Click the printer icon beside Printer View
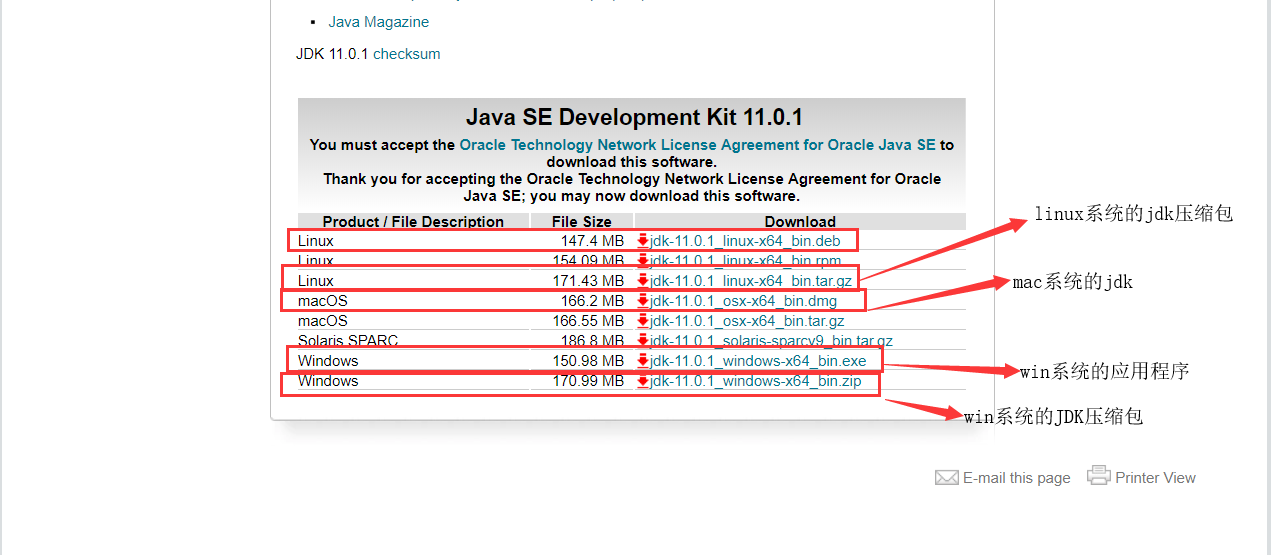Screen dimensions: 1271x555 (x=1099, y=476)
